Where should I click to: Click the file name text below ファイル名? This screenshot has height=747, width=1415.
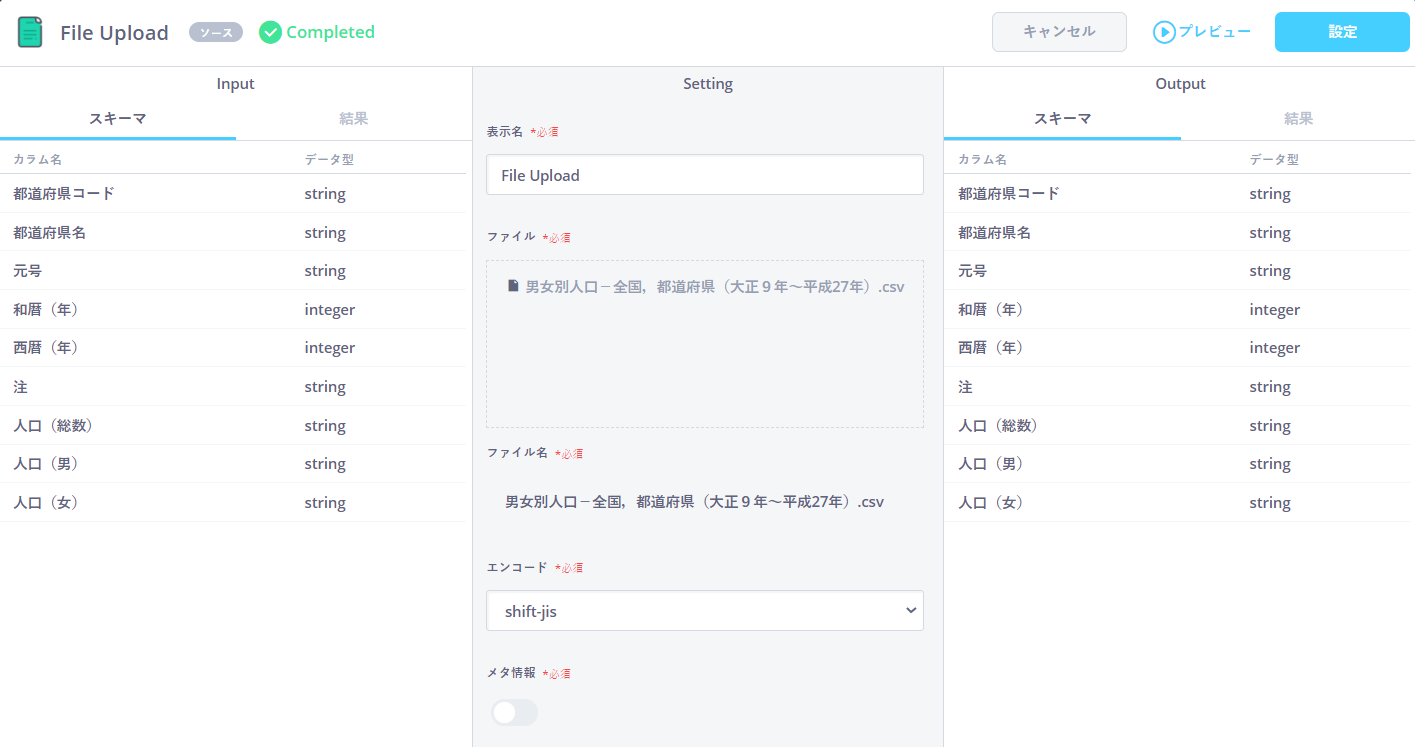coord(695,502)
